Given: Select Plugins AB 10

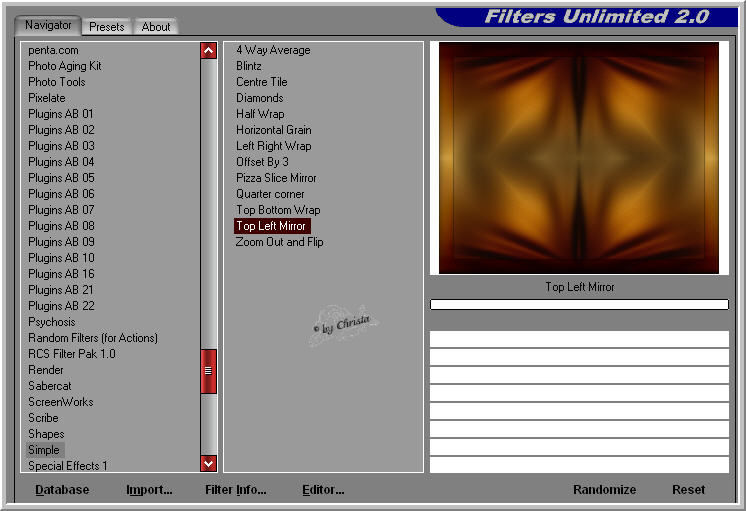Looking at the screenshot, I should pos(61,258).
